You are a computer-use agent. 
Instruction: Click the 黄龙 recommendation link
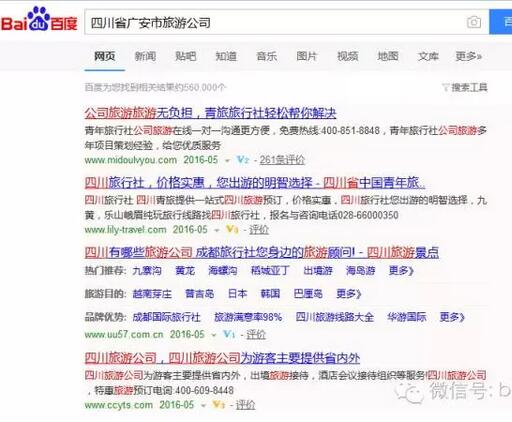(185, 270)
